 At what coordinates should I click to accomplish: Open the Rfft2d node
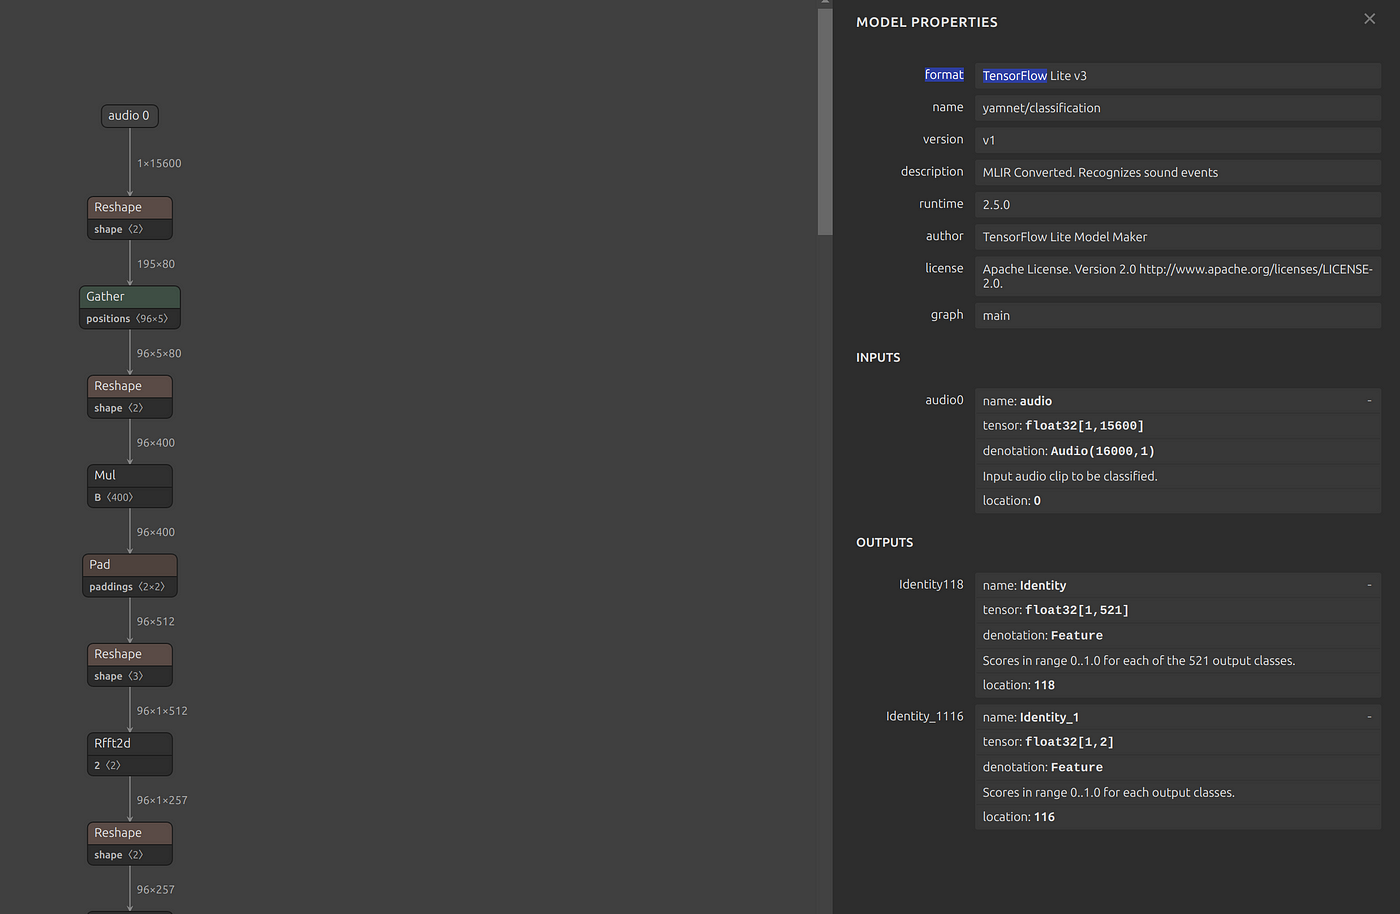[x=130, y=744]
